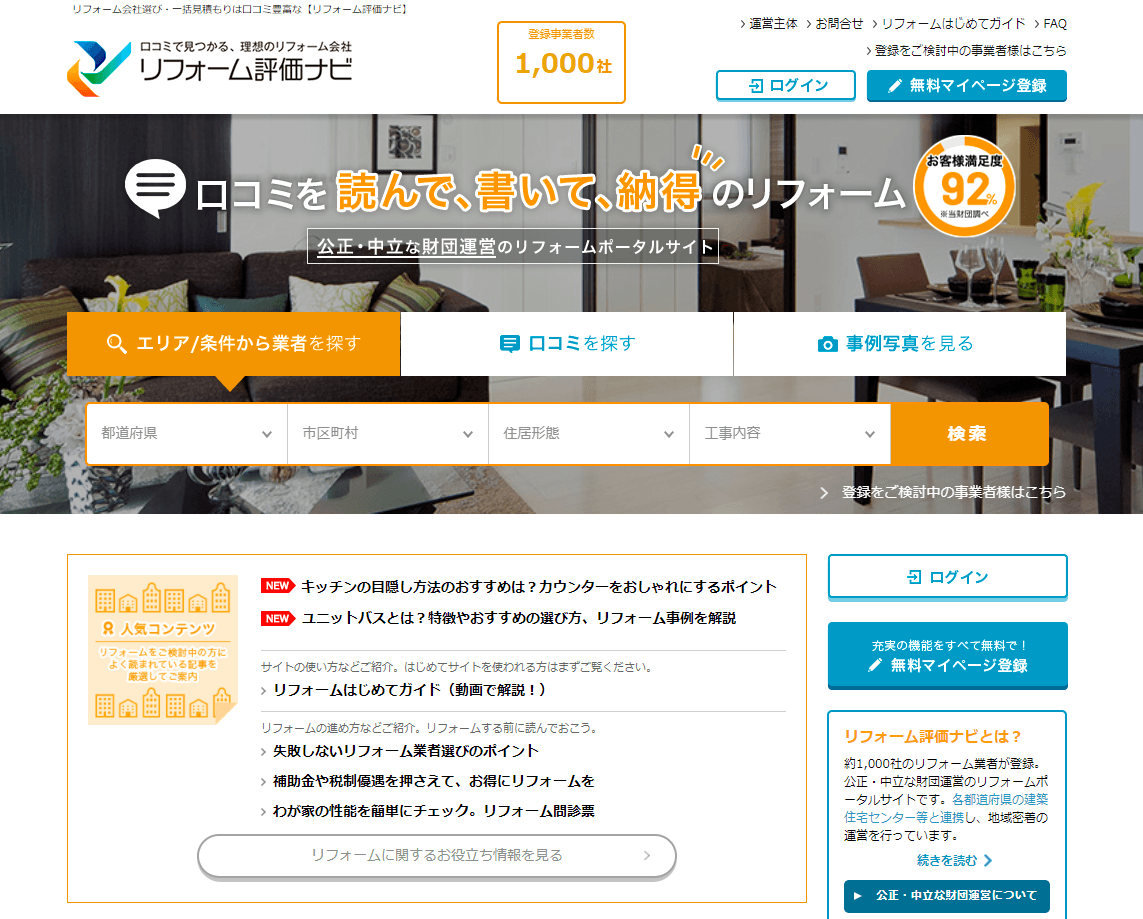
Task: Open the 都道府県 dropdown
Action: tap(186, 433)
